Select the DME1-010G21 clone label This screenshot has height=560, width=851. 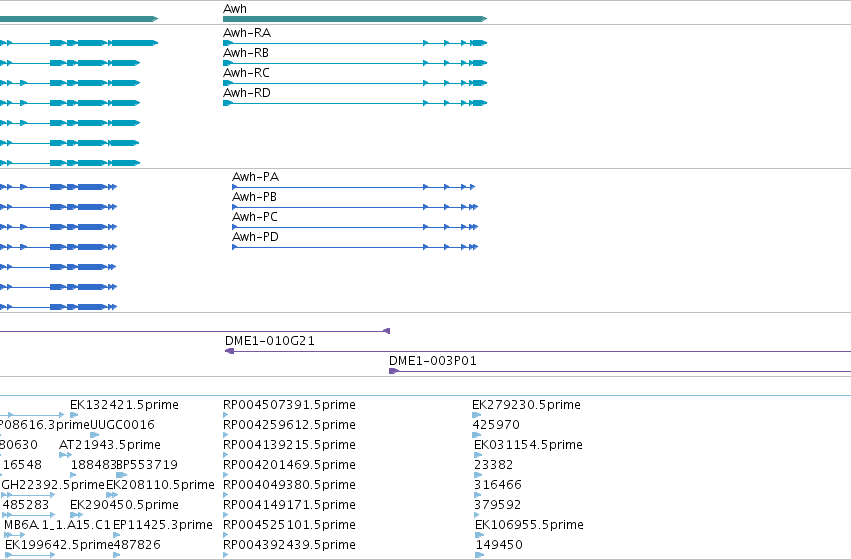coord(270,341)
